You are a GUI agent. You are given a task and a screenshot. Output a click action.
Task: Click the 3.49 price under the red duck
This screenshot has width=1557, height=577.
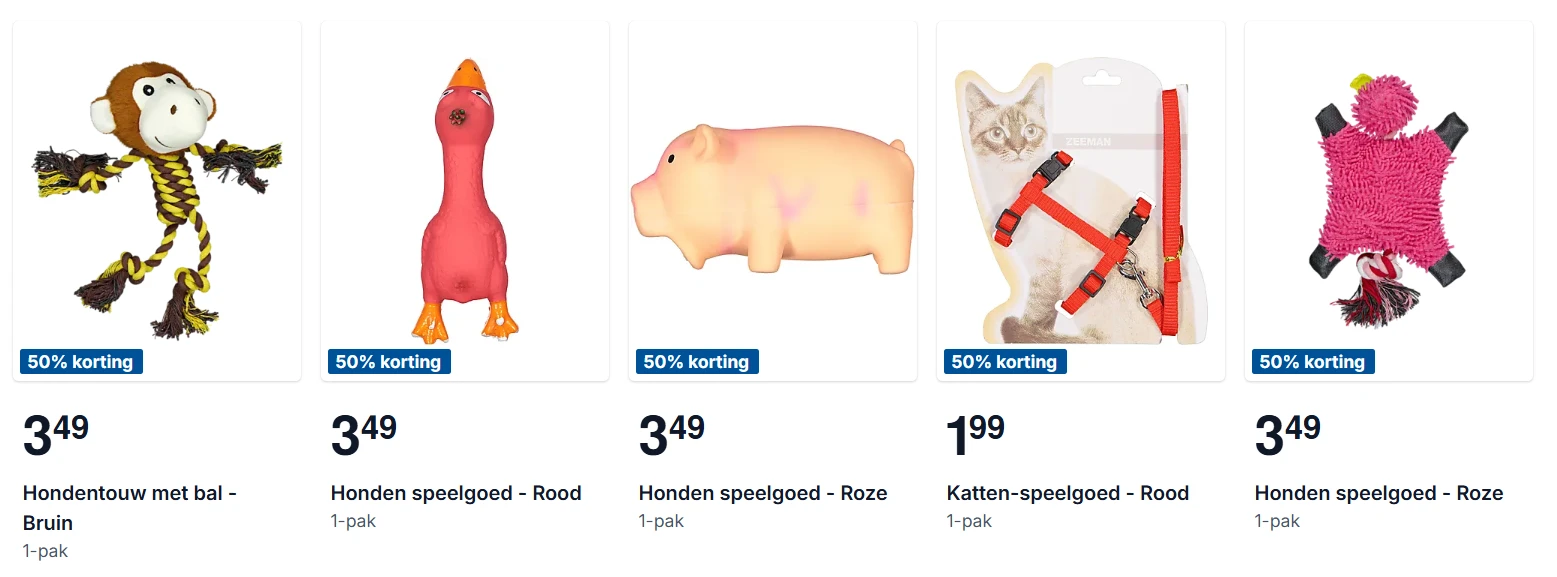click(x=364, y=436)
